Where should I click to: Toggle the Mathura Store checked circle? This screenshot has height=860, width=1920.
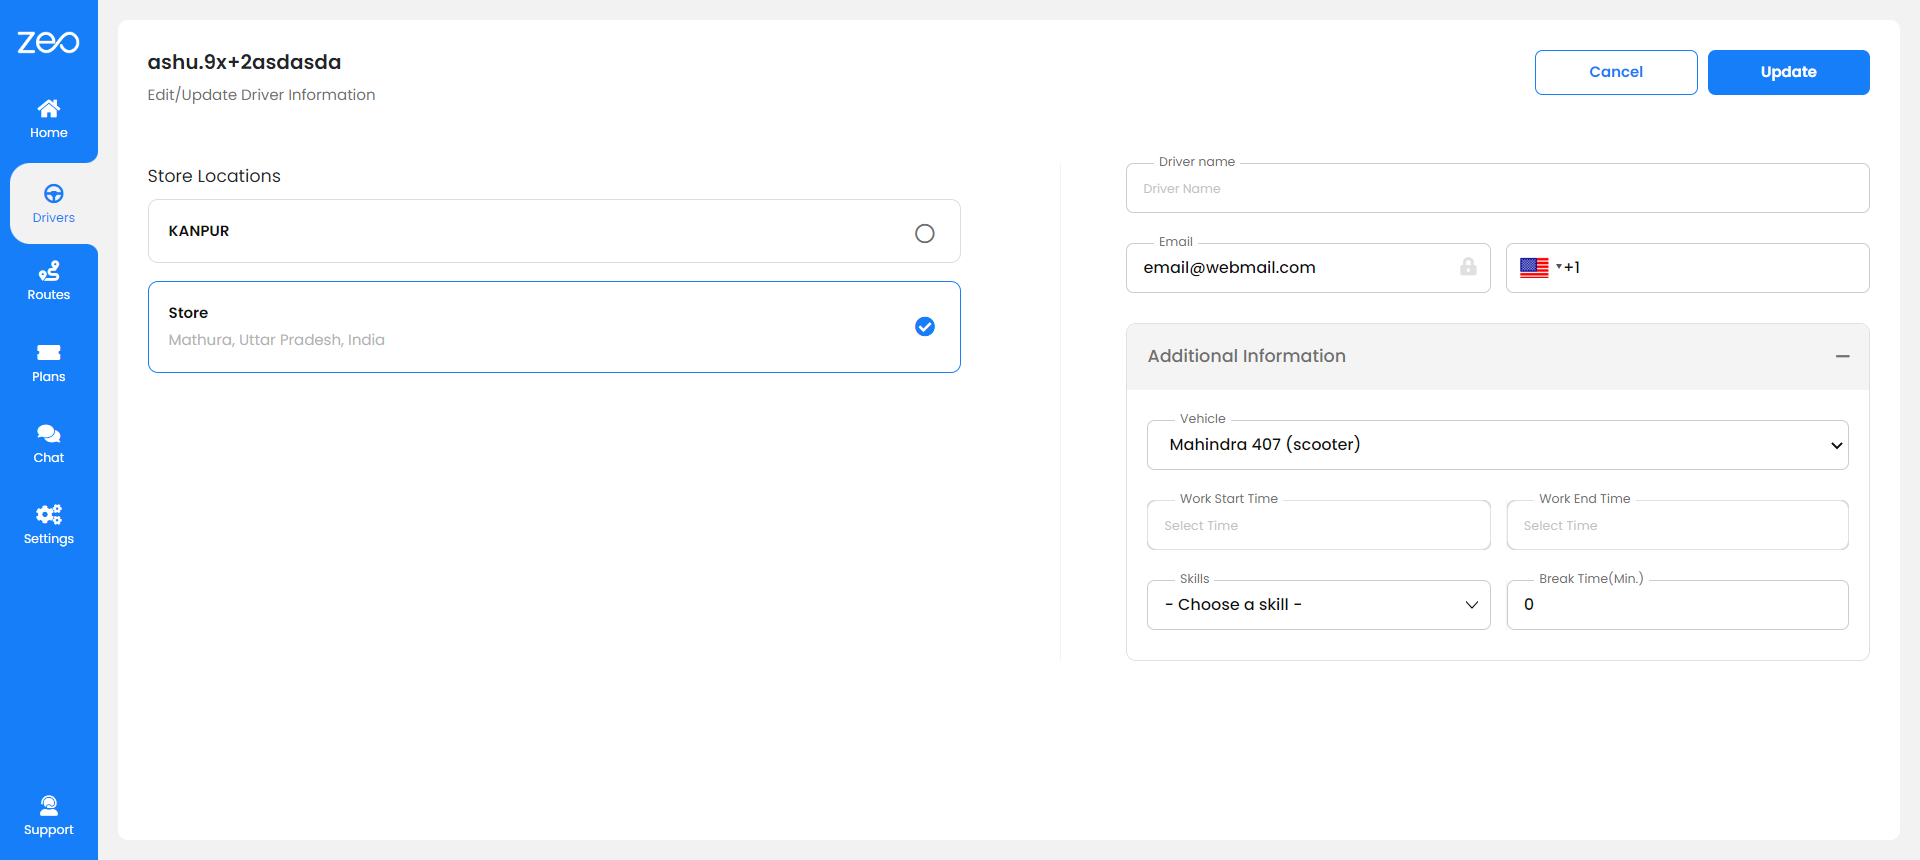(x=924, y=327)
